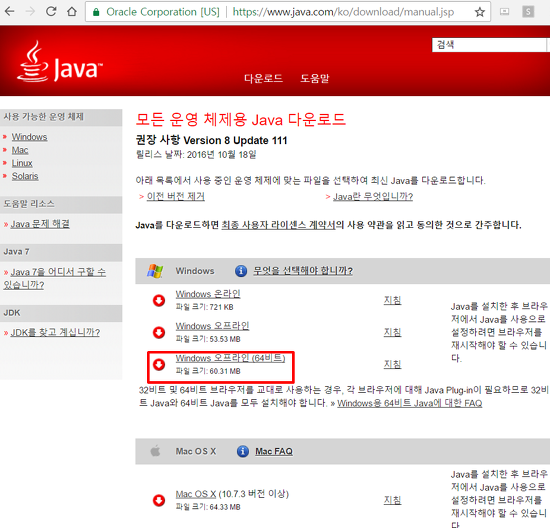Click the browser forward arrow
The image size is (550, 528).
(31, 12)
